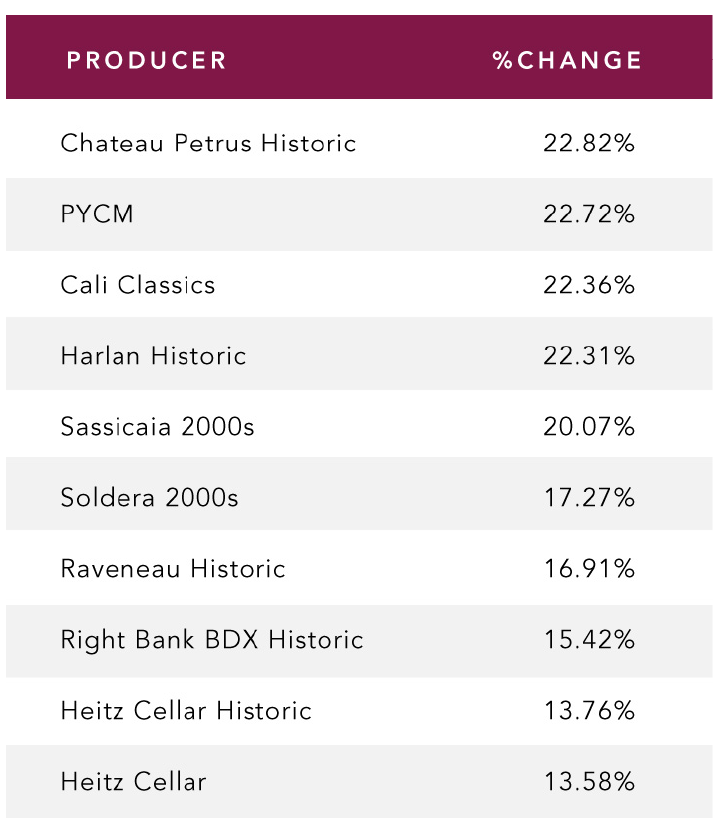Select Soldera 2000s producer
Screen dimensions: 727x829
pyautogui.click(x=150, y=498)
